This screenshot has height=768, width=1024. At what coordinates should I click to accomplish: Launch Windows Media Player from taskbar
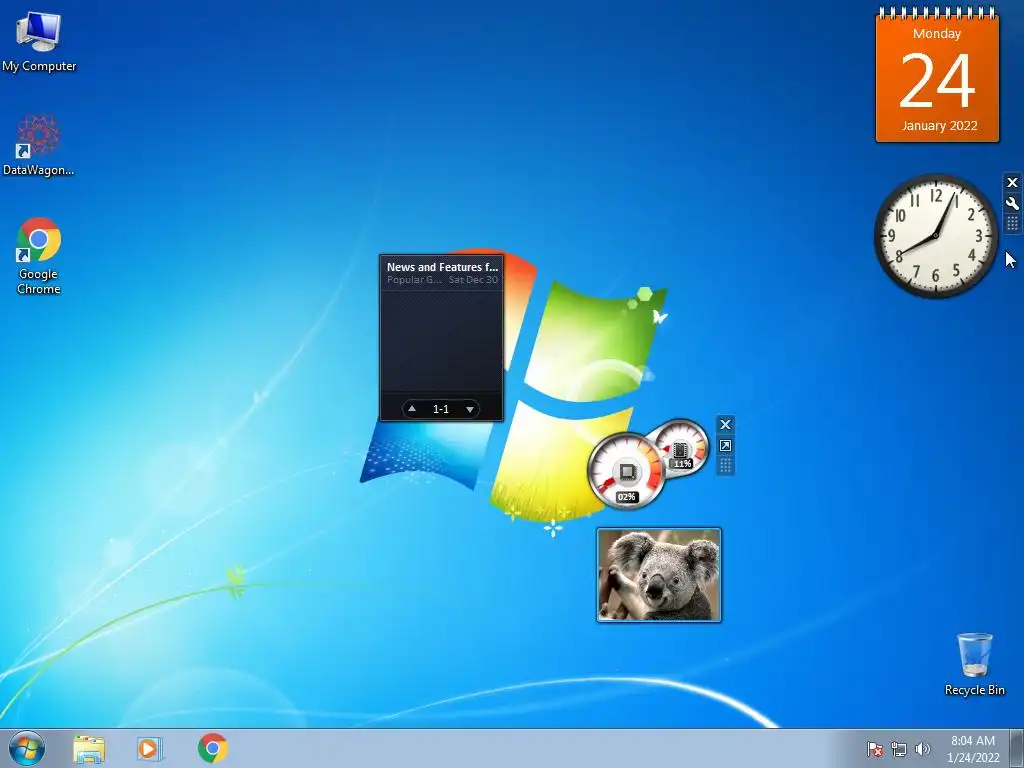tap(150, 748)
